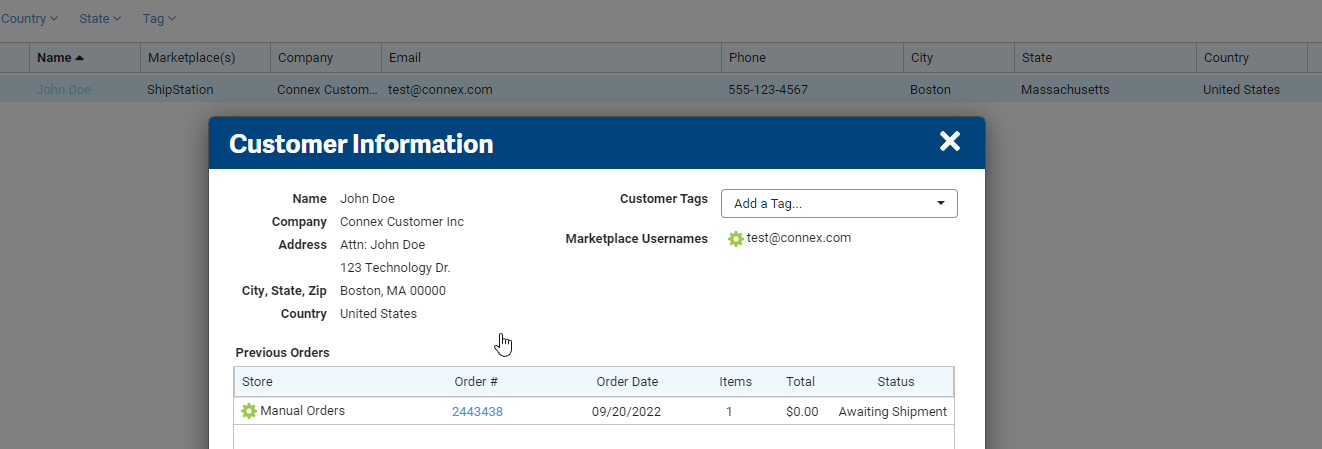1322x449 pixels.
Task: Sort by the Company column header
Action: [326, 58]
